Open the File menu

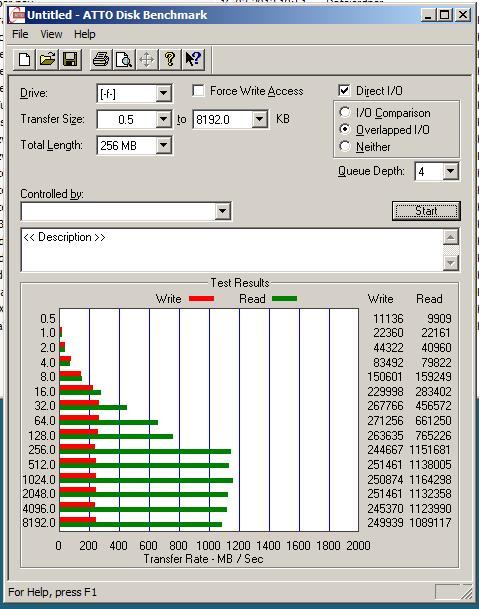tap(20, 34)
